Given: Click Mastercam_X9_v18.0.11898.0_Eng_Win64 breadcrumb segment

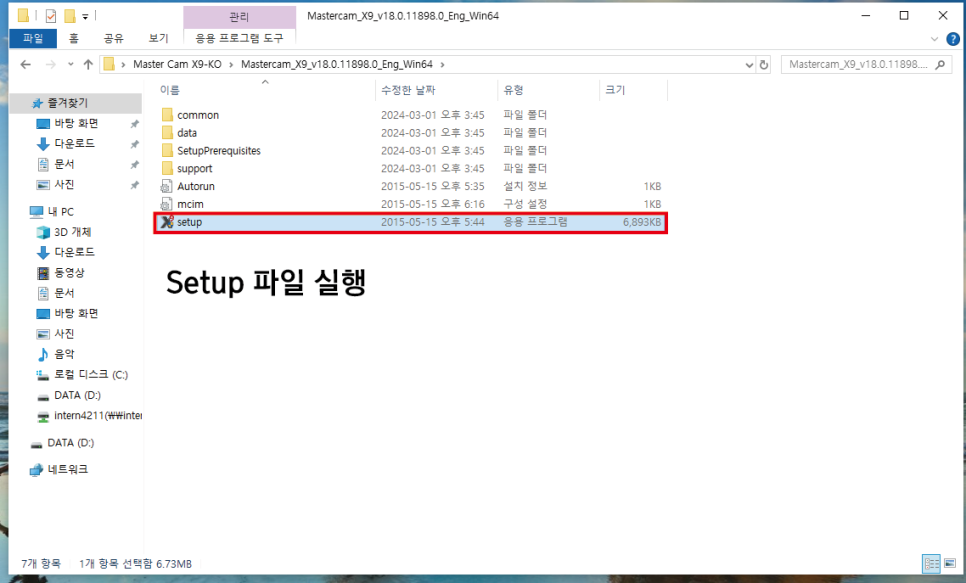Looking at the screenshot, I should [x=337, y=64].
